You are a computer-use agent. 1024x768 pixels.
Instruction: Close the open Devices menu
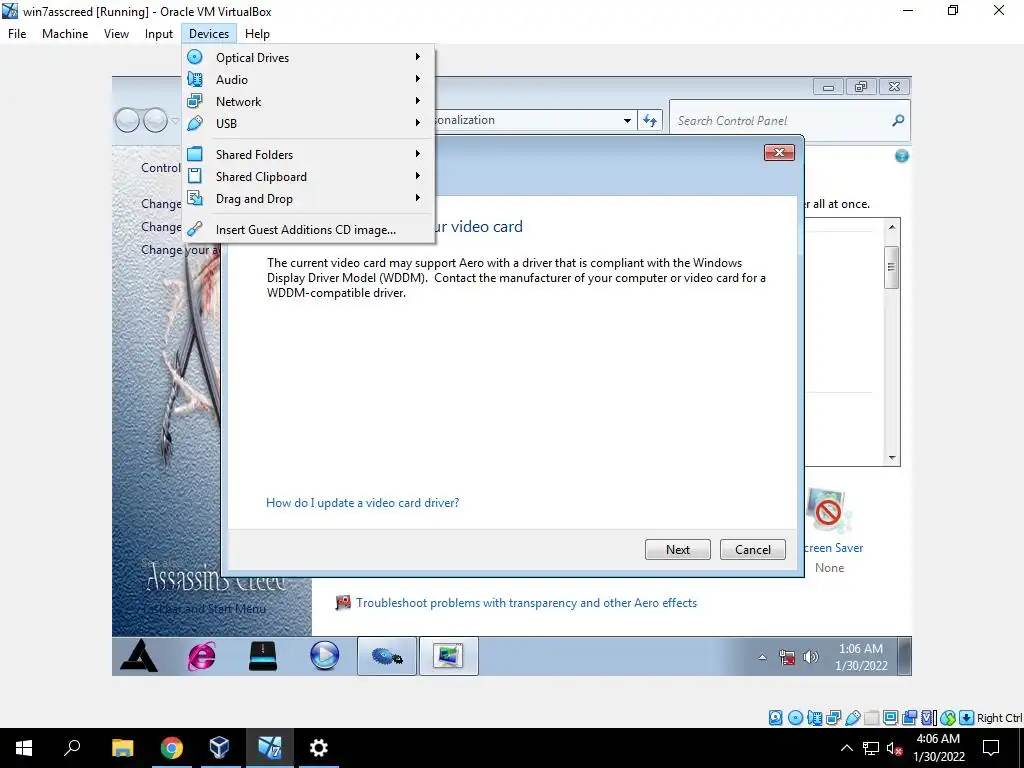point(209,34)
